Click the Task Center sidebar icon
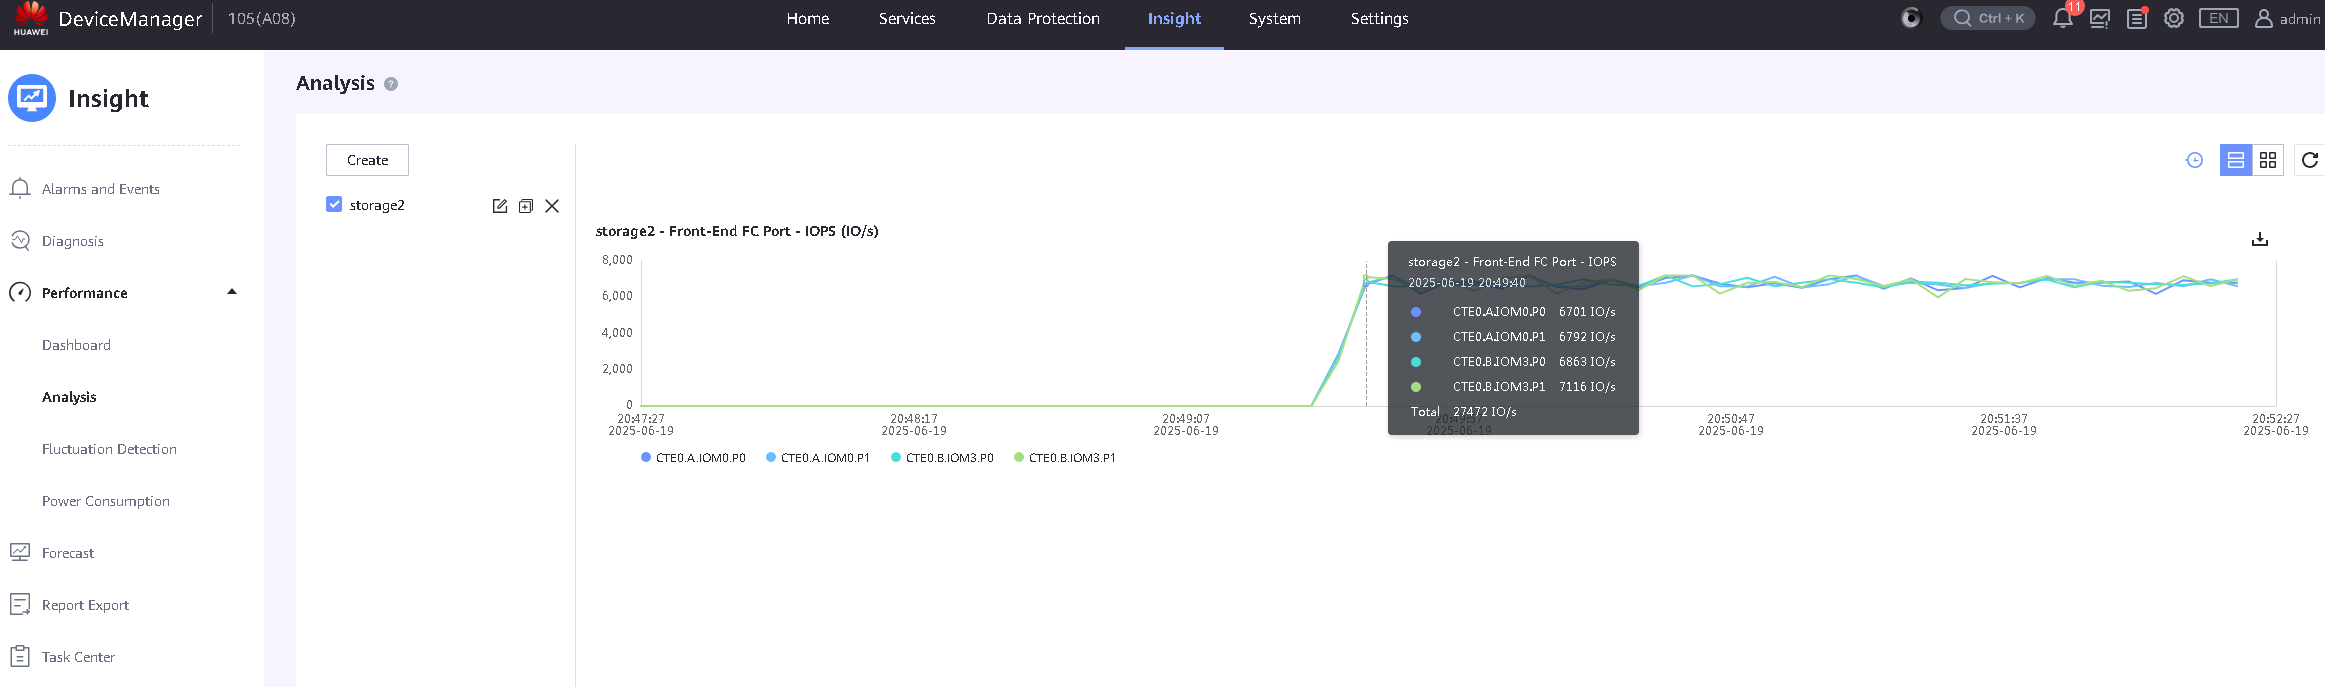 tap(20, 656)
